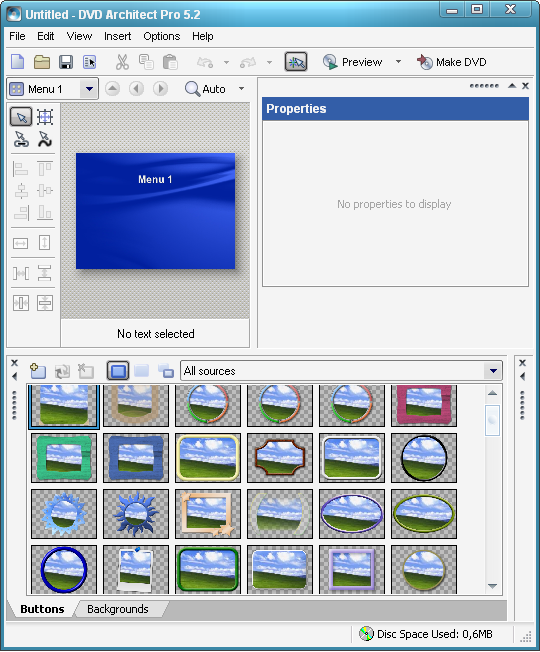The height and width of the screenshot is (652, 540).
Task: Align objects to right edges
Action: click(21, 213)
